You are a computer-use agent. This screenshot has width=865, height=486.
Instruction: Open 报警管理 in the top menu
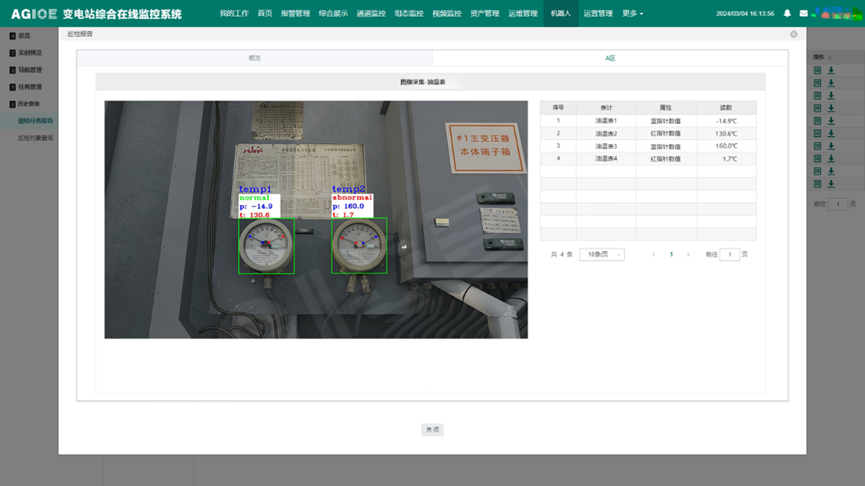[295, 14]
